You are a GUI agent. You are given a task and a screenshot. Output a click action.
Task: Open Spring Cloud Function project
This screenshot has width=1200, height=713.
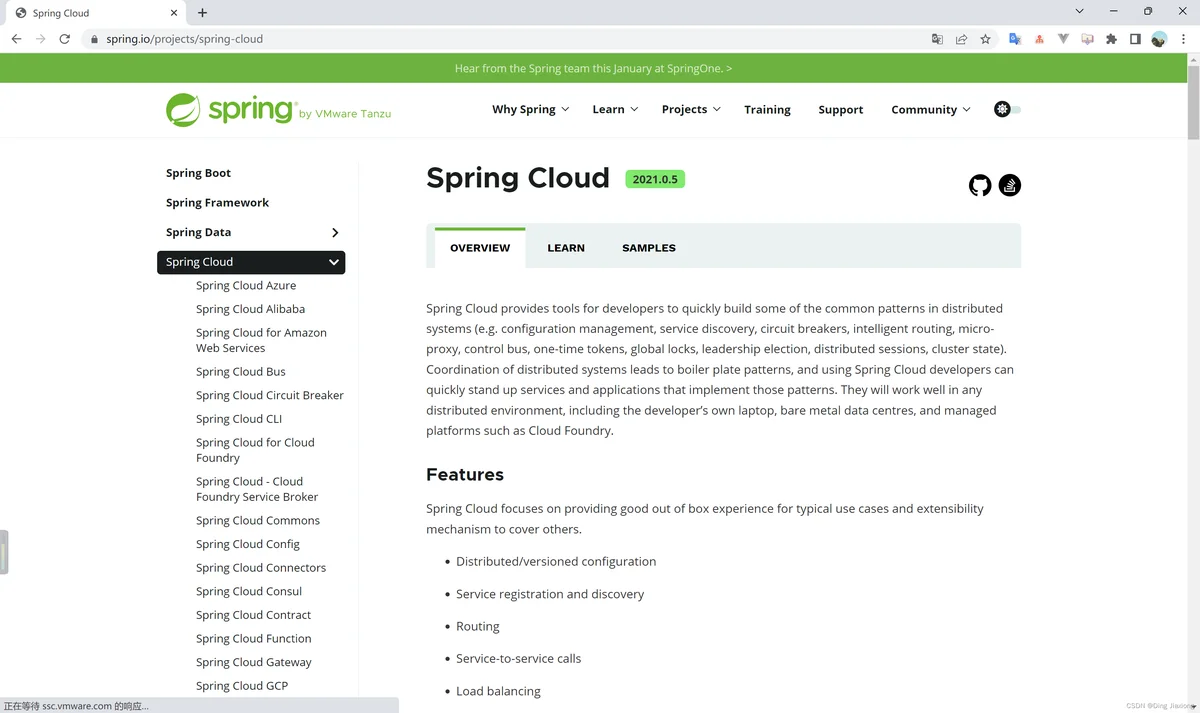[x=254, y=638]
